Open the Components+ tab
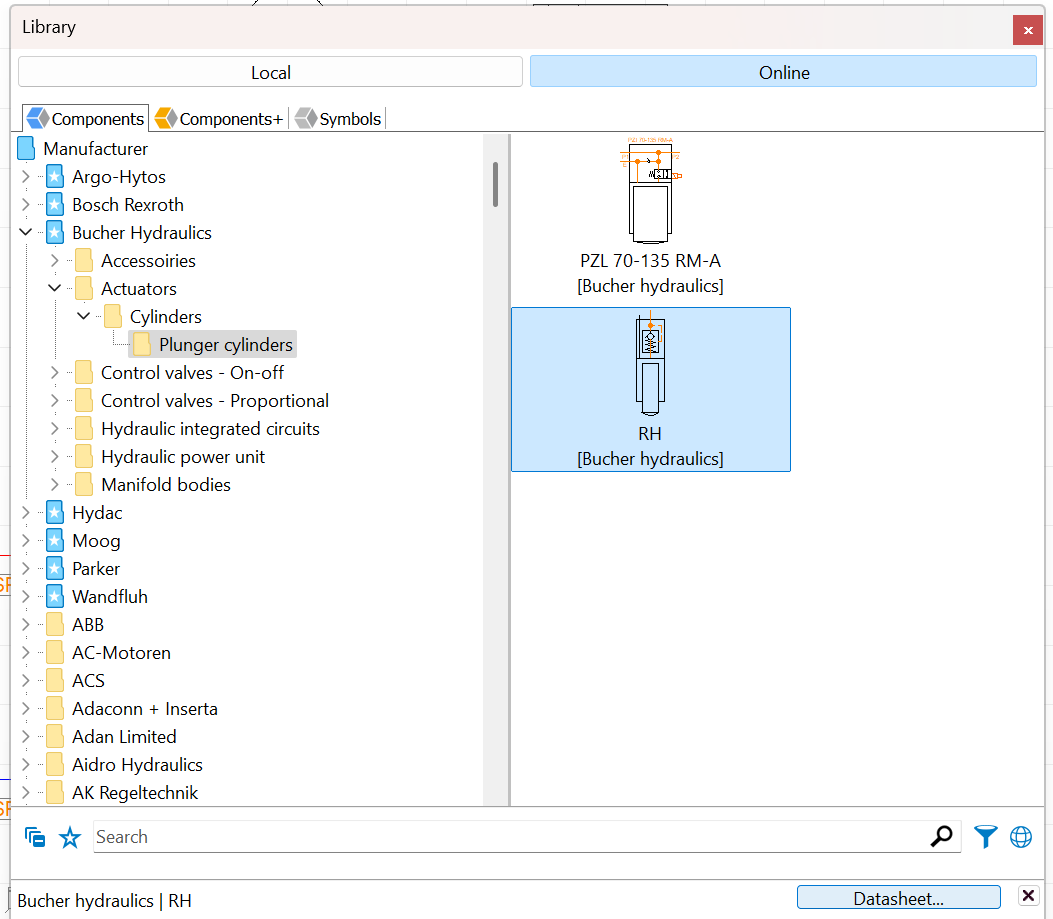This screenshot has height=919, width=1053. pos(219,119)
